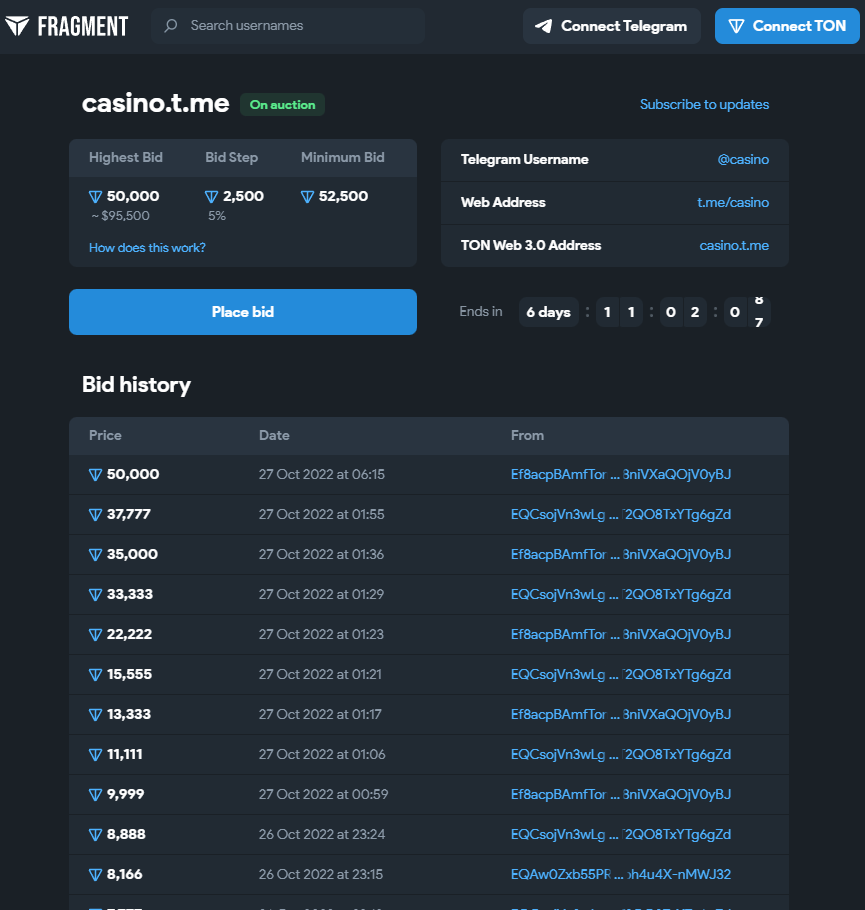Focus the Search usernames field
This screenshot has height=910, width=865.
[288, 26]
